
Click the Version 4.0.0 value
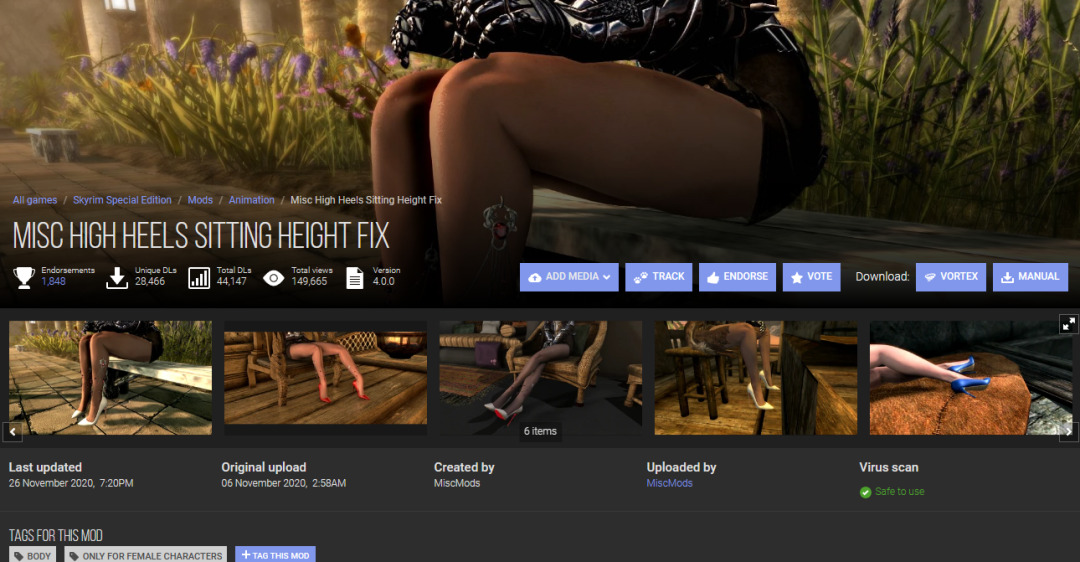384,282
